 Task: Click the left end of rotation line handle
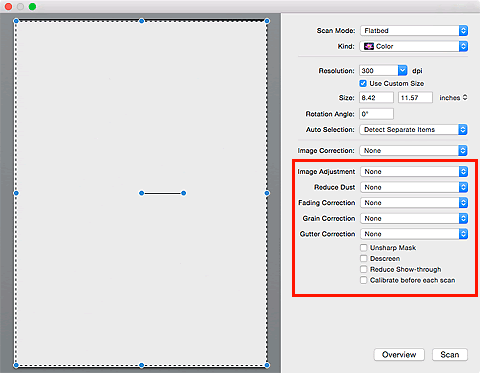pos(142,193)
